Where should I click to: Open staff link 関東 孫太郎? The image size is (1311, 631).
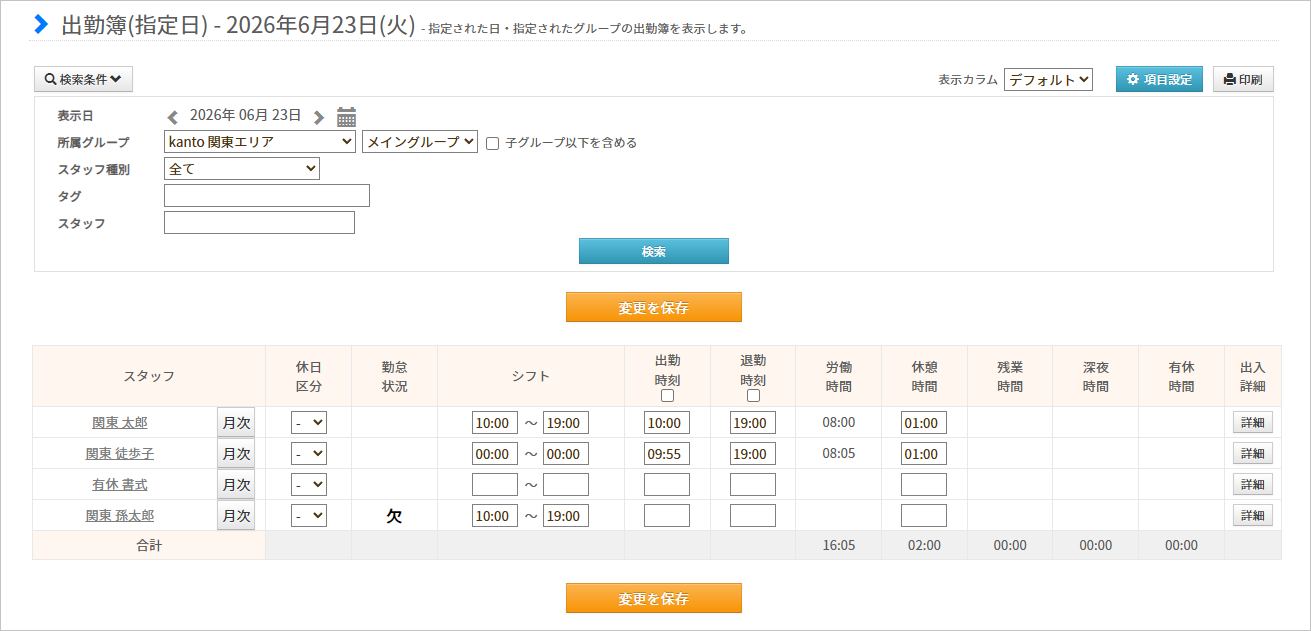(120, 516)
